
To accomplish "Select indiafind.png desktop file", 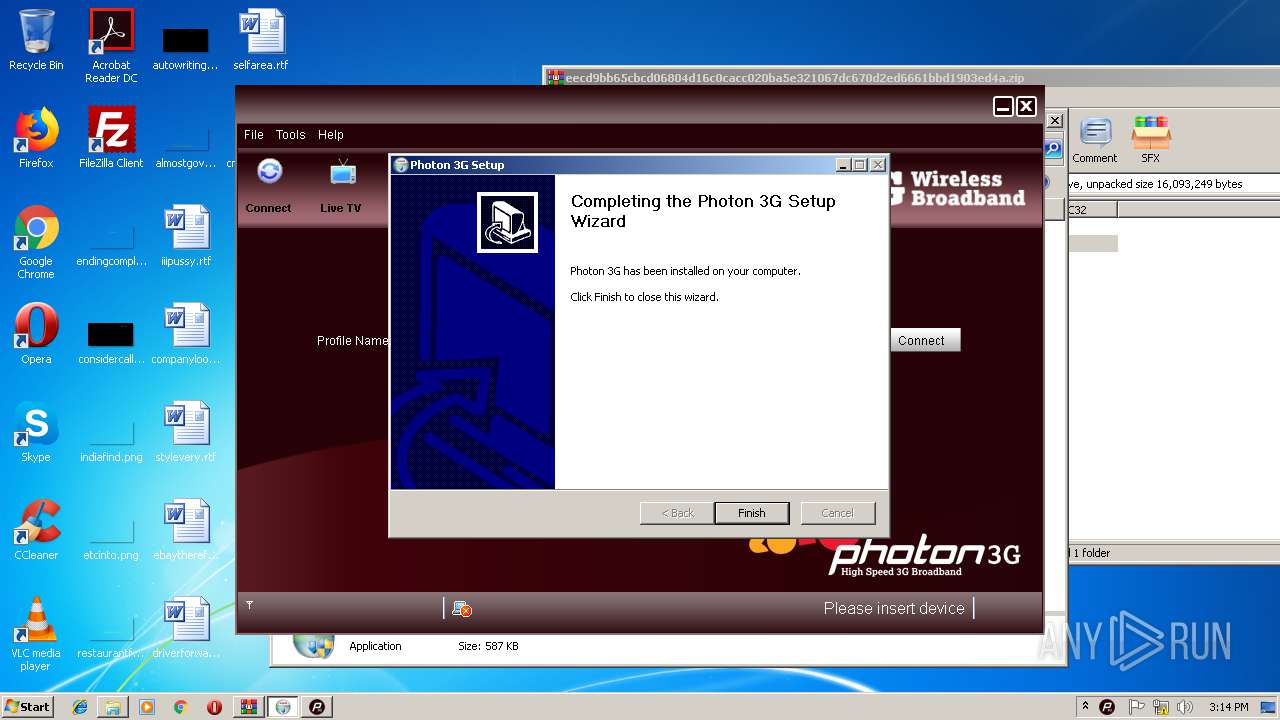I will tap(111, 440).
